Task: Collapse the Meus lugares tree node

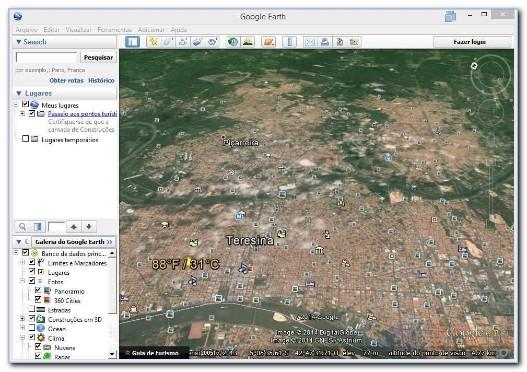Action: [x=16, y=105]
